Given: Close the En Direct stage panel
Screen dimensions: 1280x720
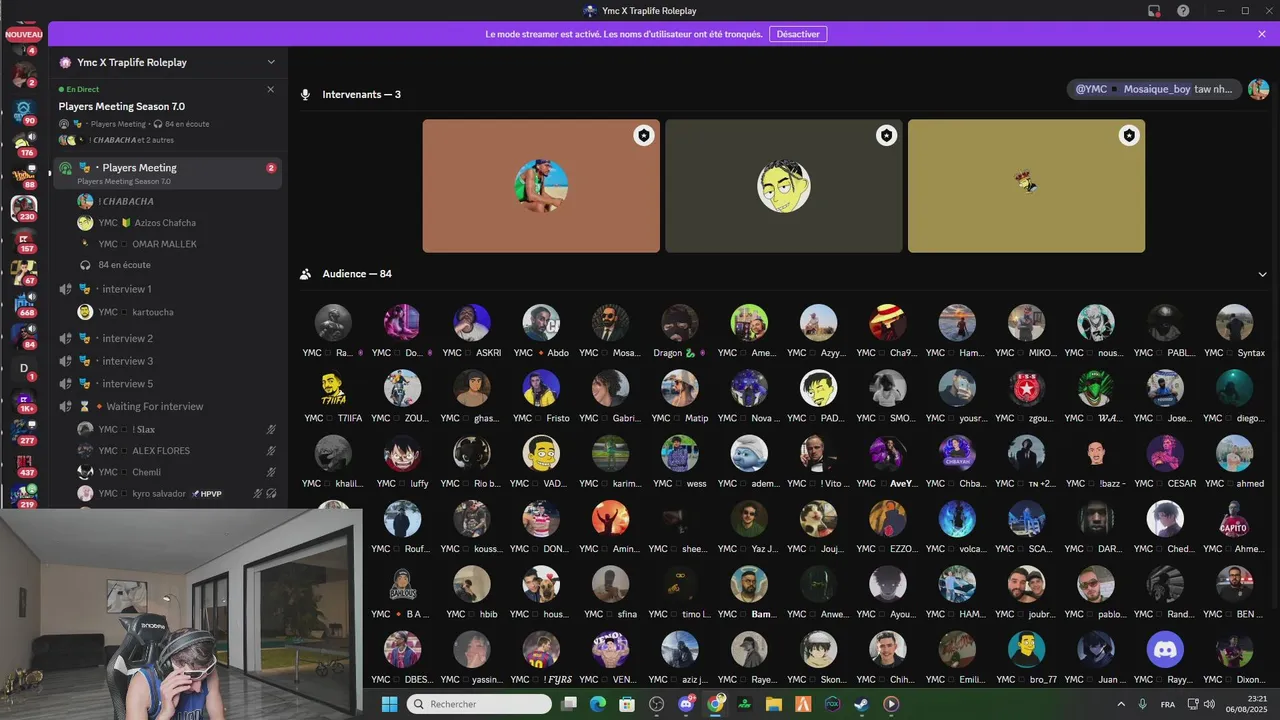Looking at the screenshot, I should click(x=270, y=89).
